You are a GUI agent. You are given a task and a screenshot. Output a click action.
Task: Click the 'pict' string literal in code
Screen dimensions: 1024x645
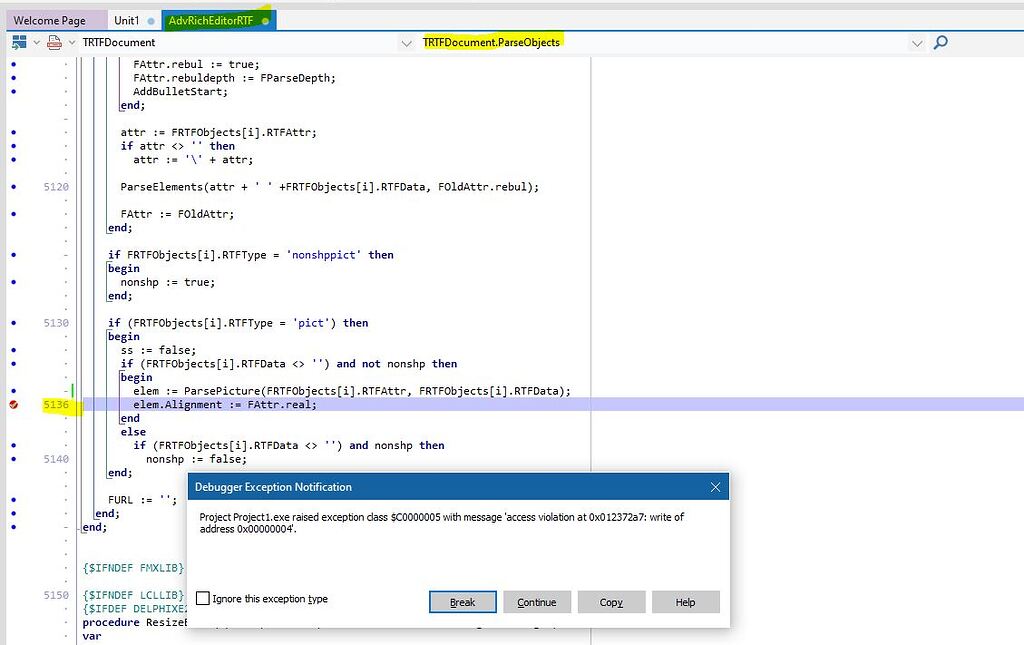314,323
